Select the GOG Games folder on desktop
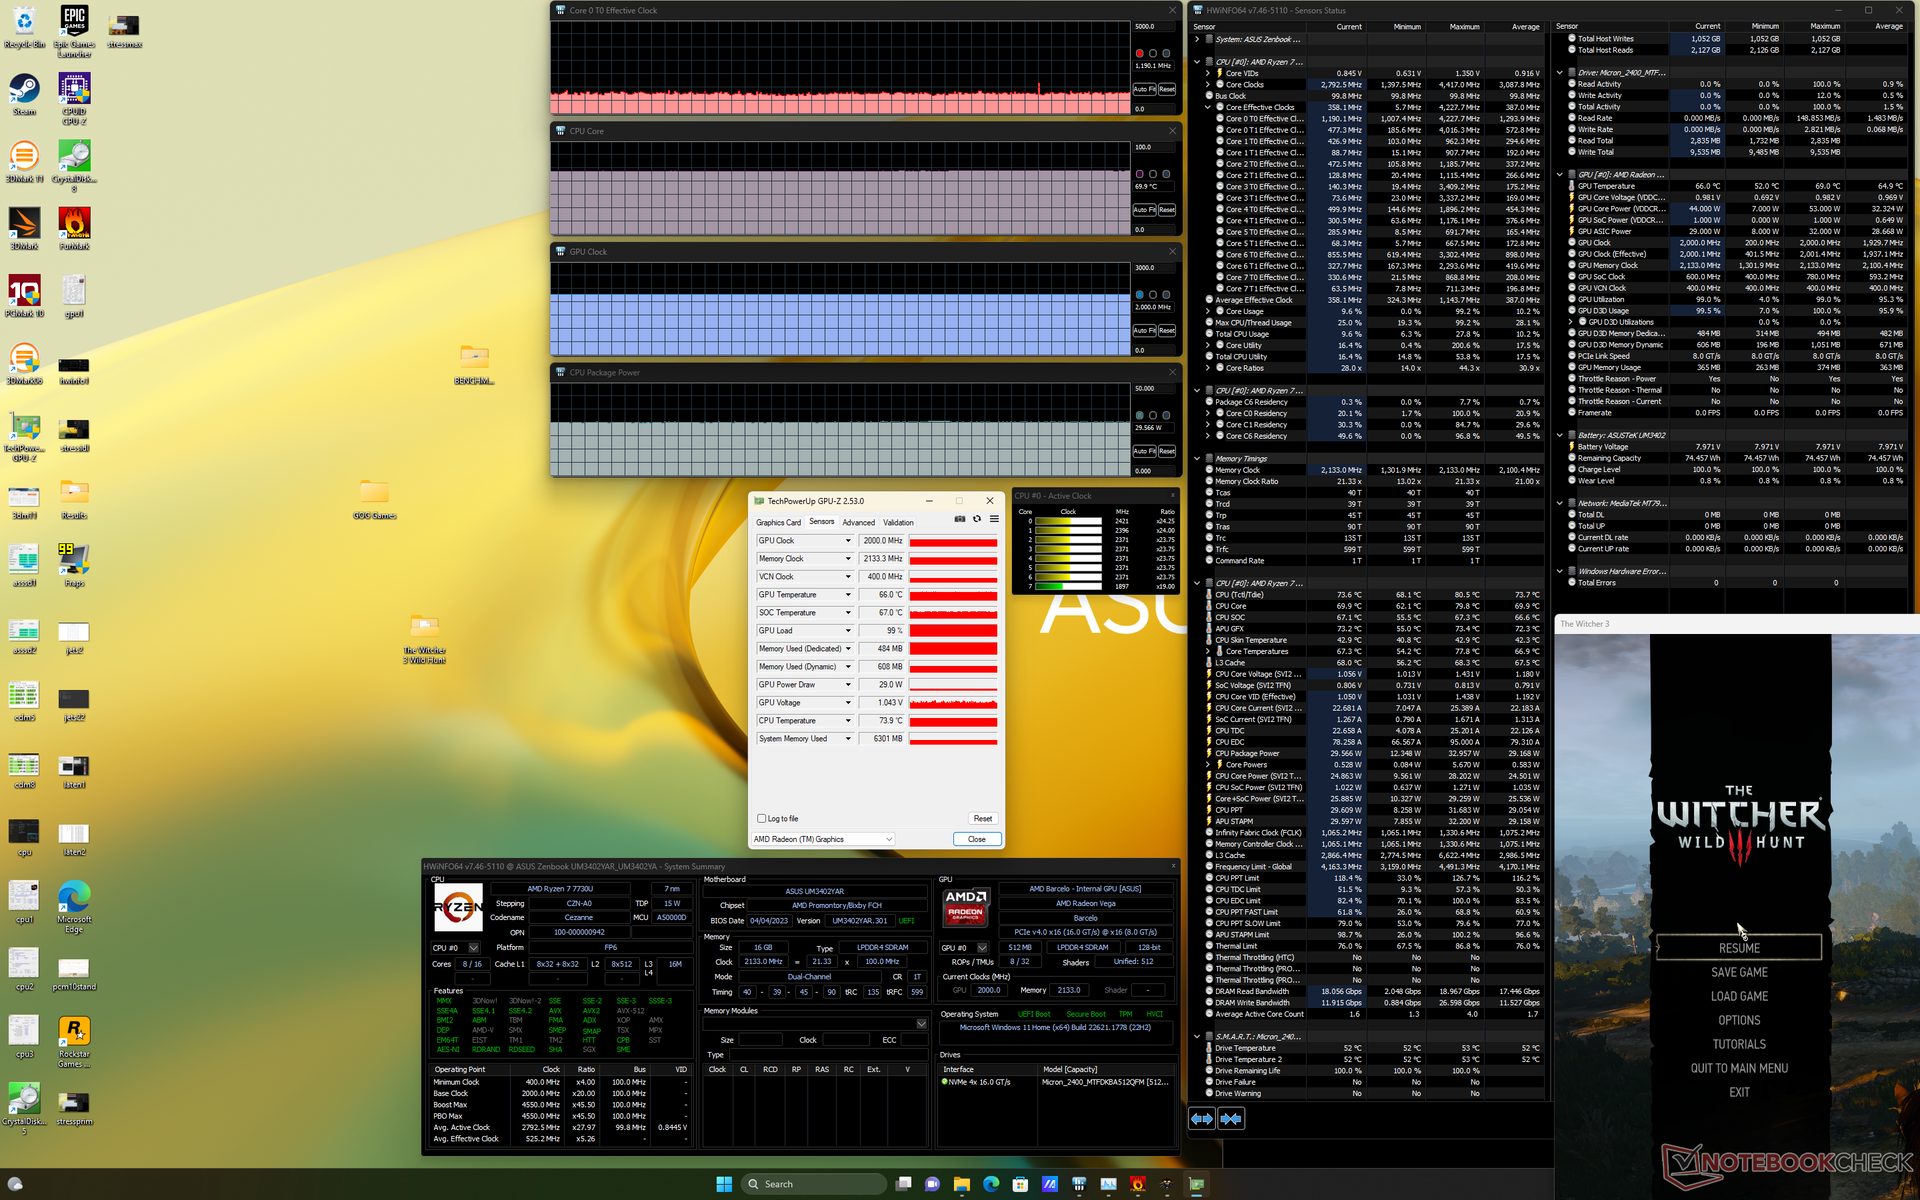 tap(374, 499)
